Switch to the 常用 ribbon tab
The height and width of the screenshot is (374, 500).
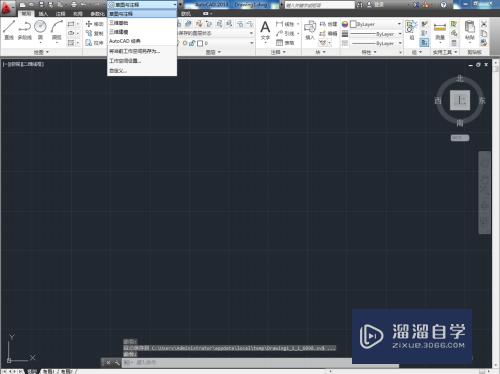(26, 14)
